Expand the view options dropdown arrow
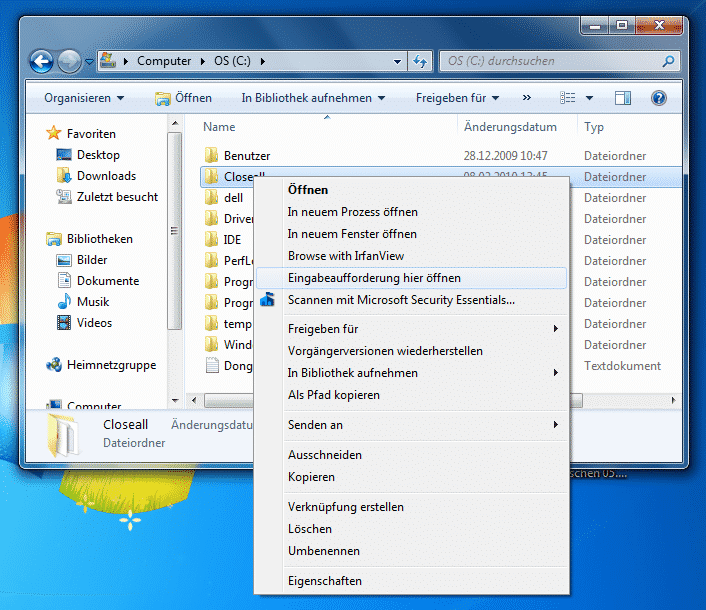 (589, 98)
